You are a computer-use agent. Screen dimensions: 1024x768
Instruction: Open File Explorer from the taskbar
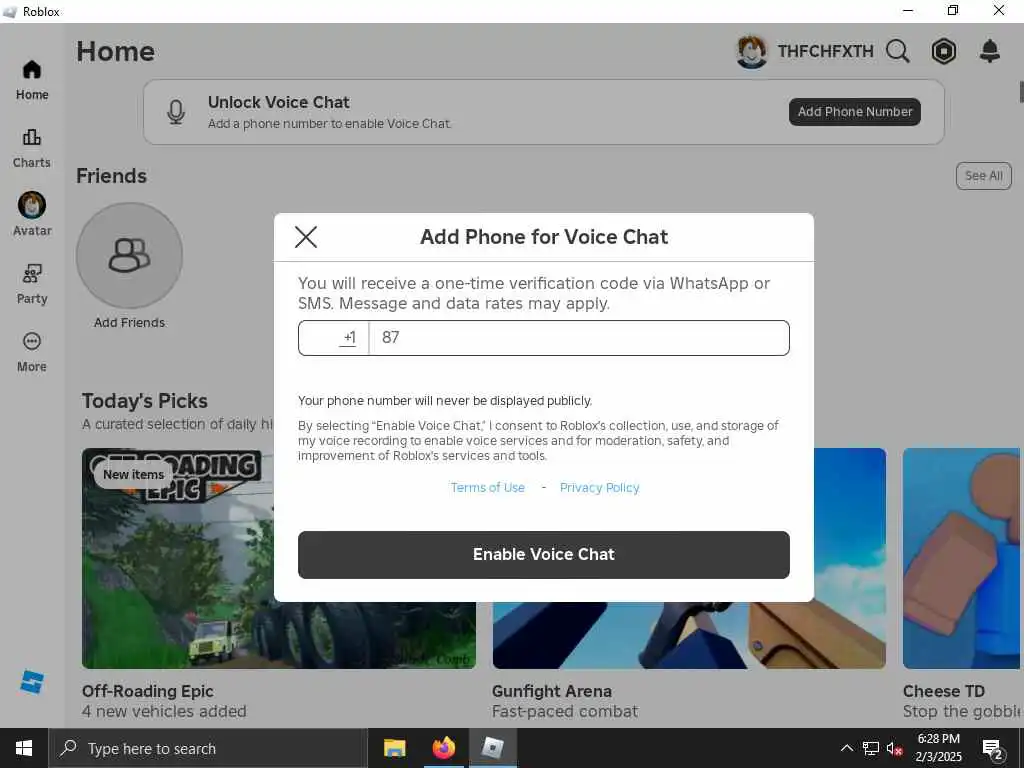[x=394, y=748]
